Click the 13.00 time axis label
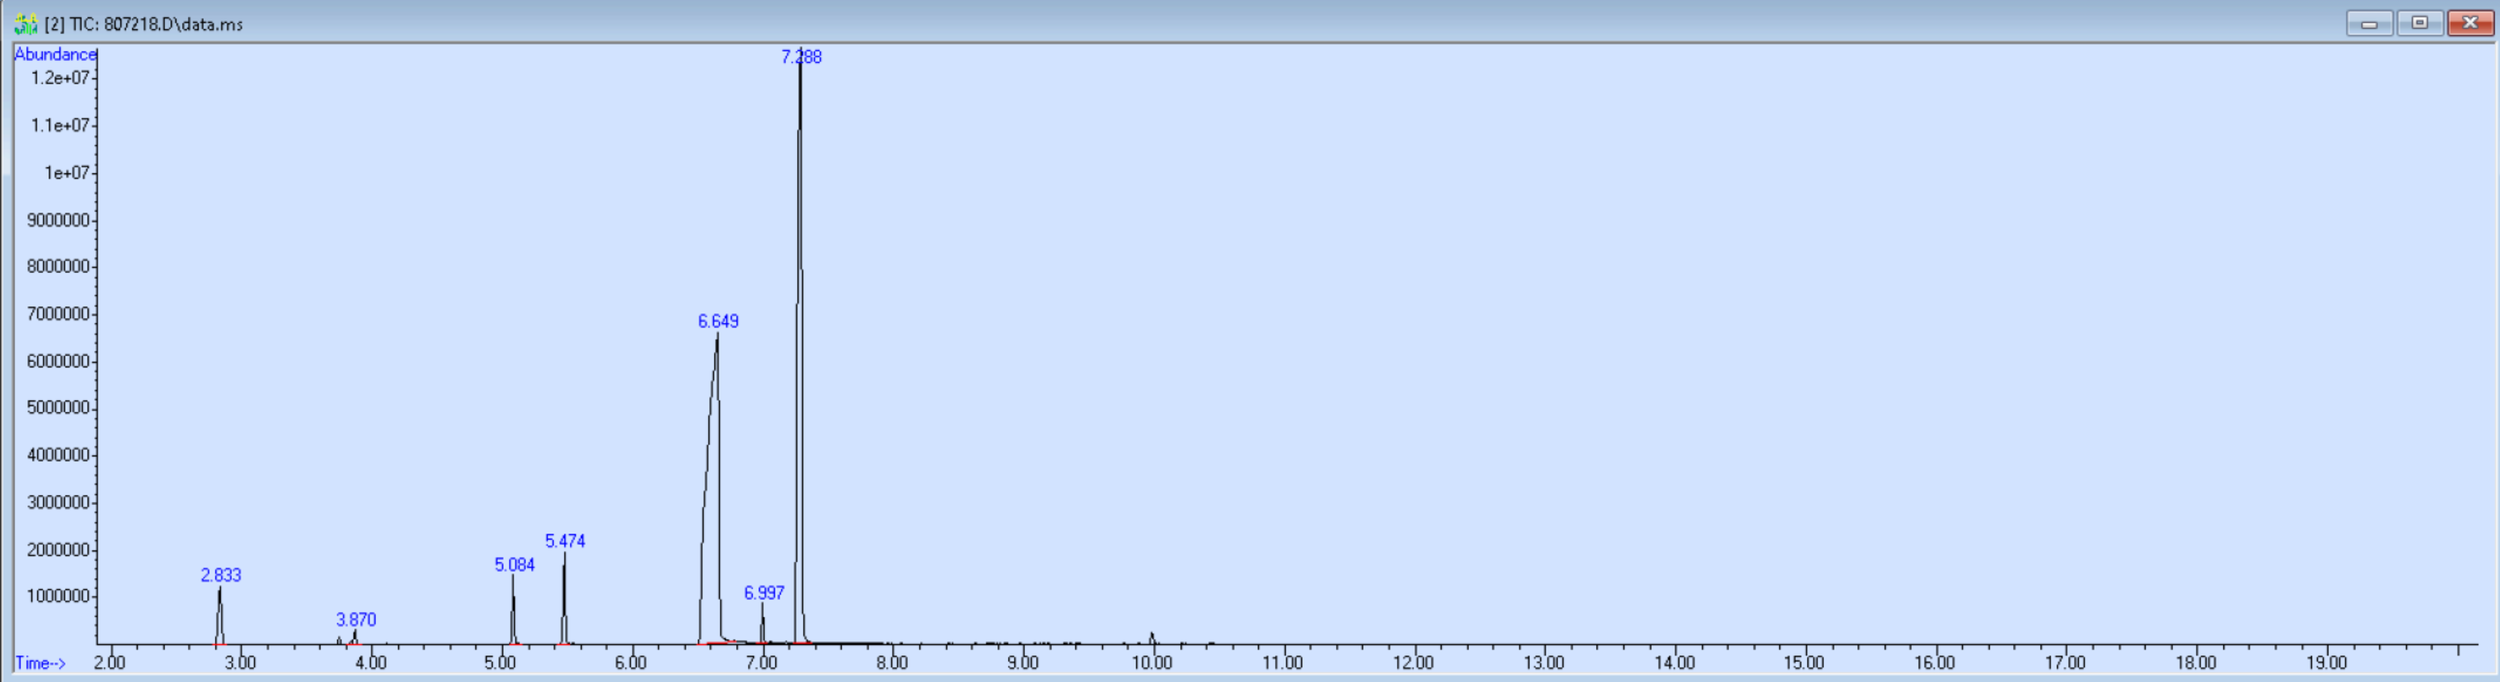 coord(1544,662)
